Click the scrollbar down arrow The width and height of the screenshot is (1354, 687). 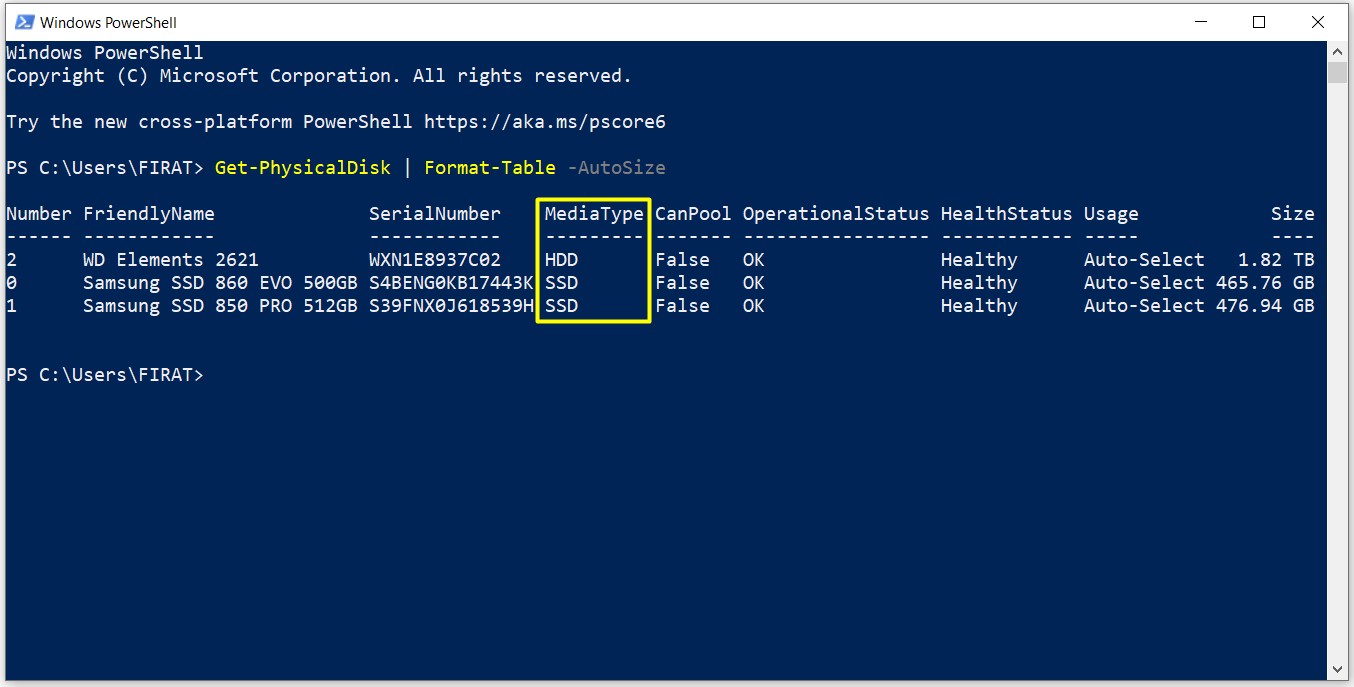point(1337,669)
